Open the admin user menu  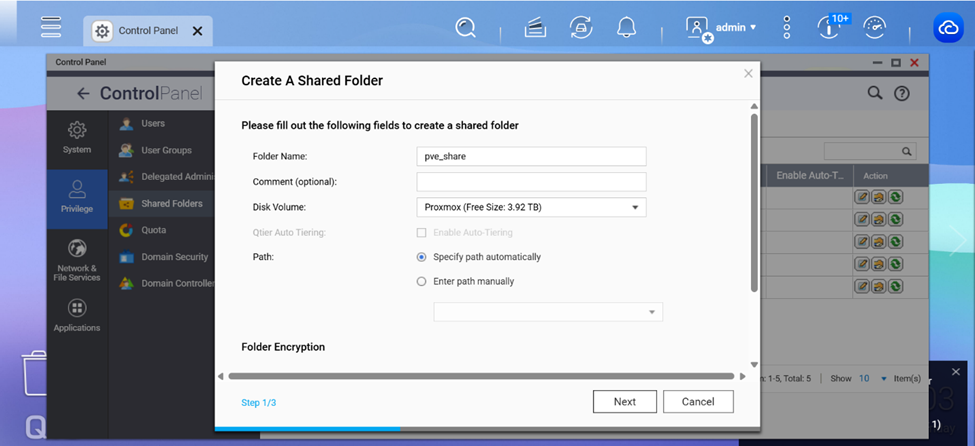[722, 28]
